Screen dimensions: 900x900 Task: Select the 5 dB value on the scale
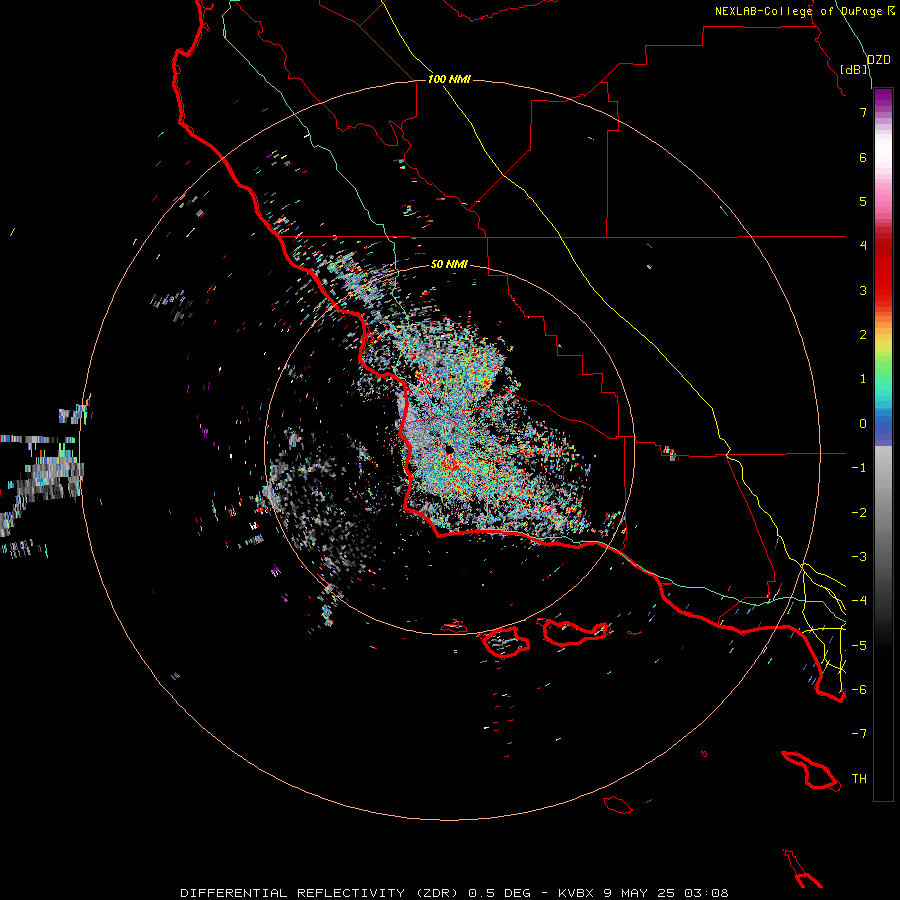863,201
